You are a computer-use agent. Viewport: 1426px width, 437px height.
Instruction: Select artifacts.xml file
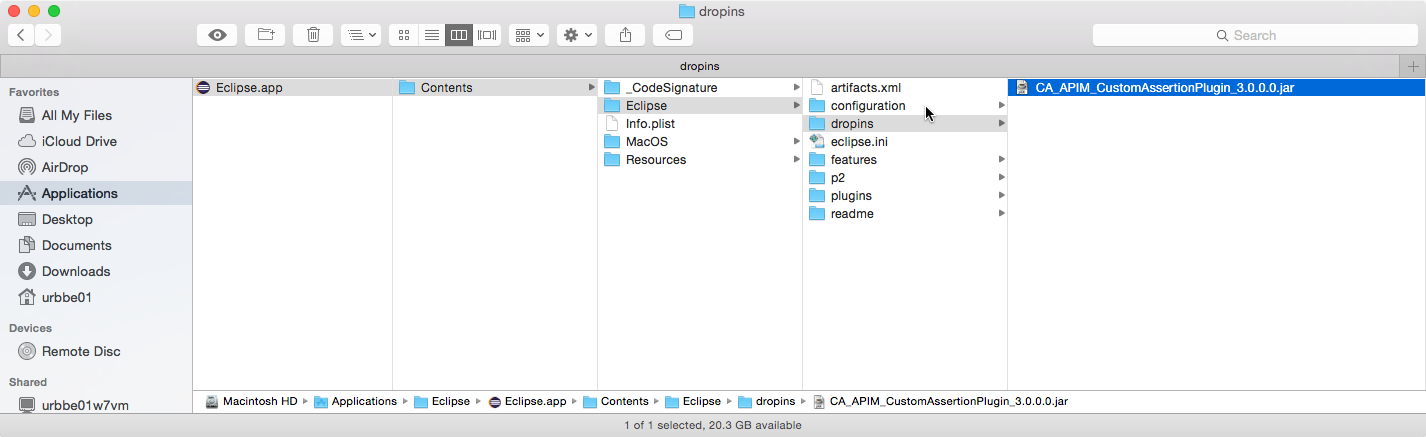point(905,87)
